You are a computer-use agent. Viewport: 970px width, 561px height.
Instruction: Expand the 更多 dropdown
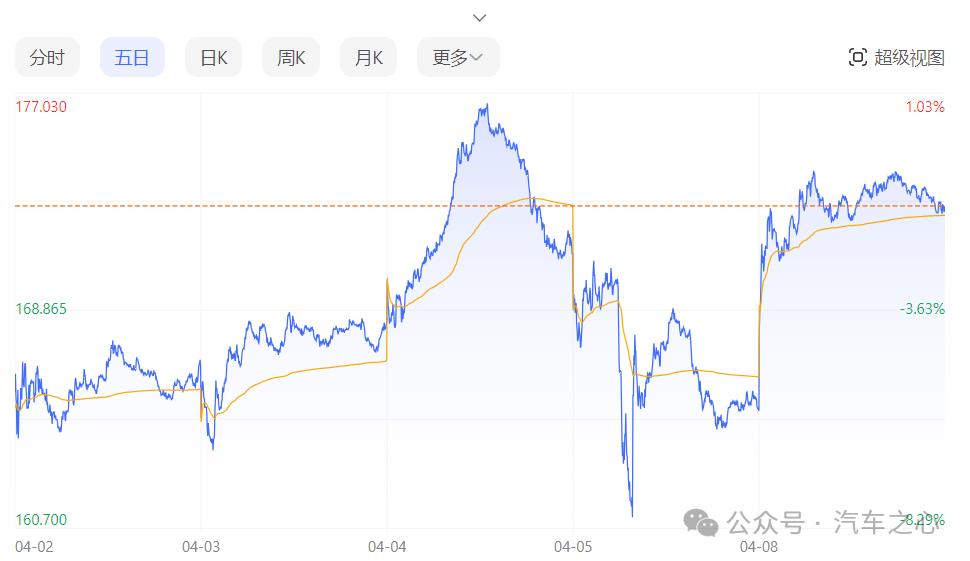[458, 58]
